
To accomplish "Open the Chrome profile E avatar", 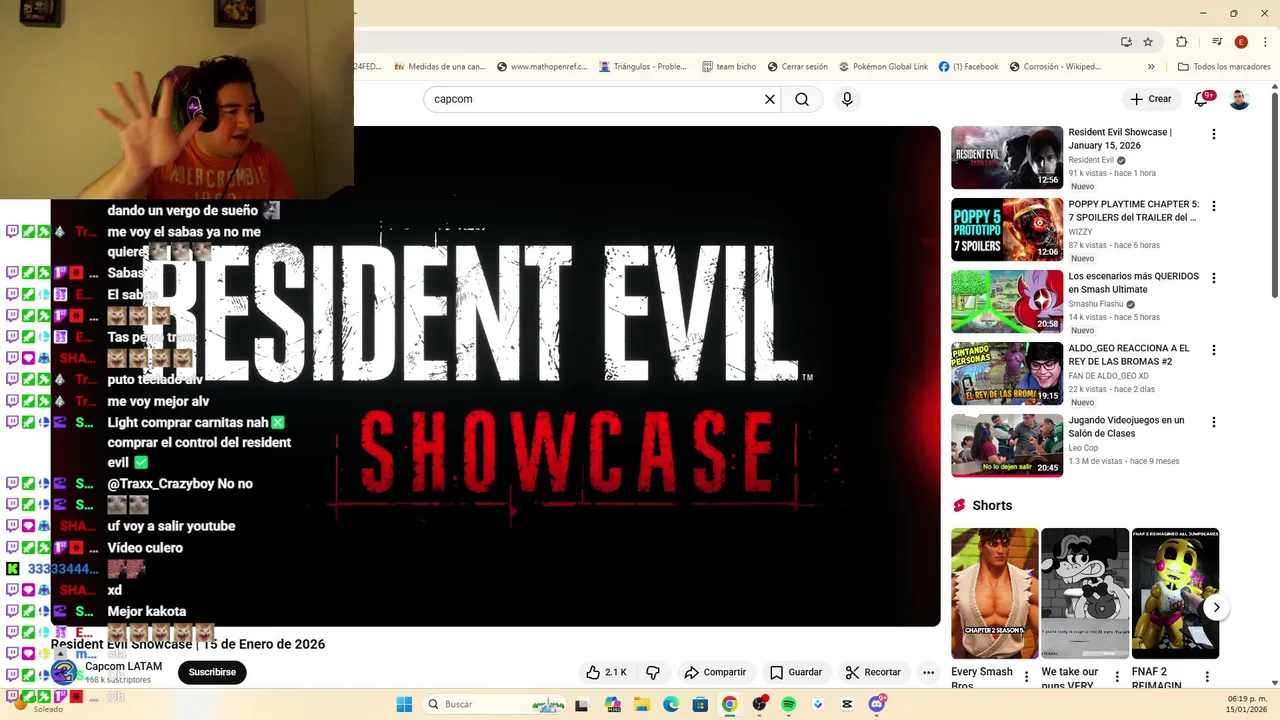I will click(1241, 42).
